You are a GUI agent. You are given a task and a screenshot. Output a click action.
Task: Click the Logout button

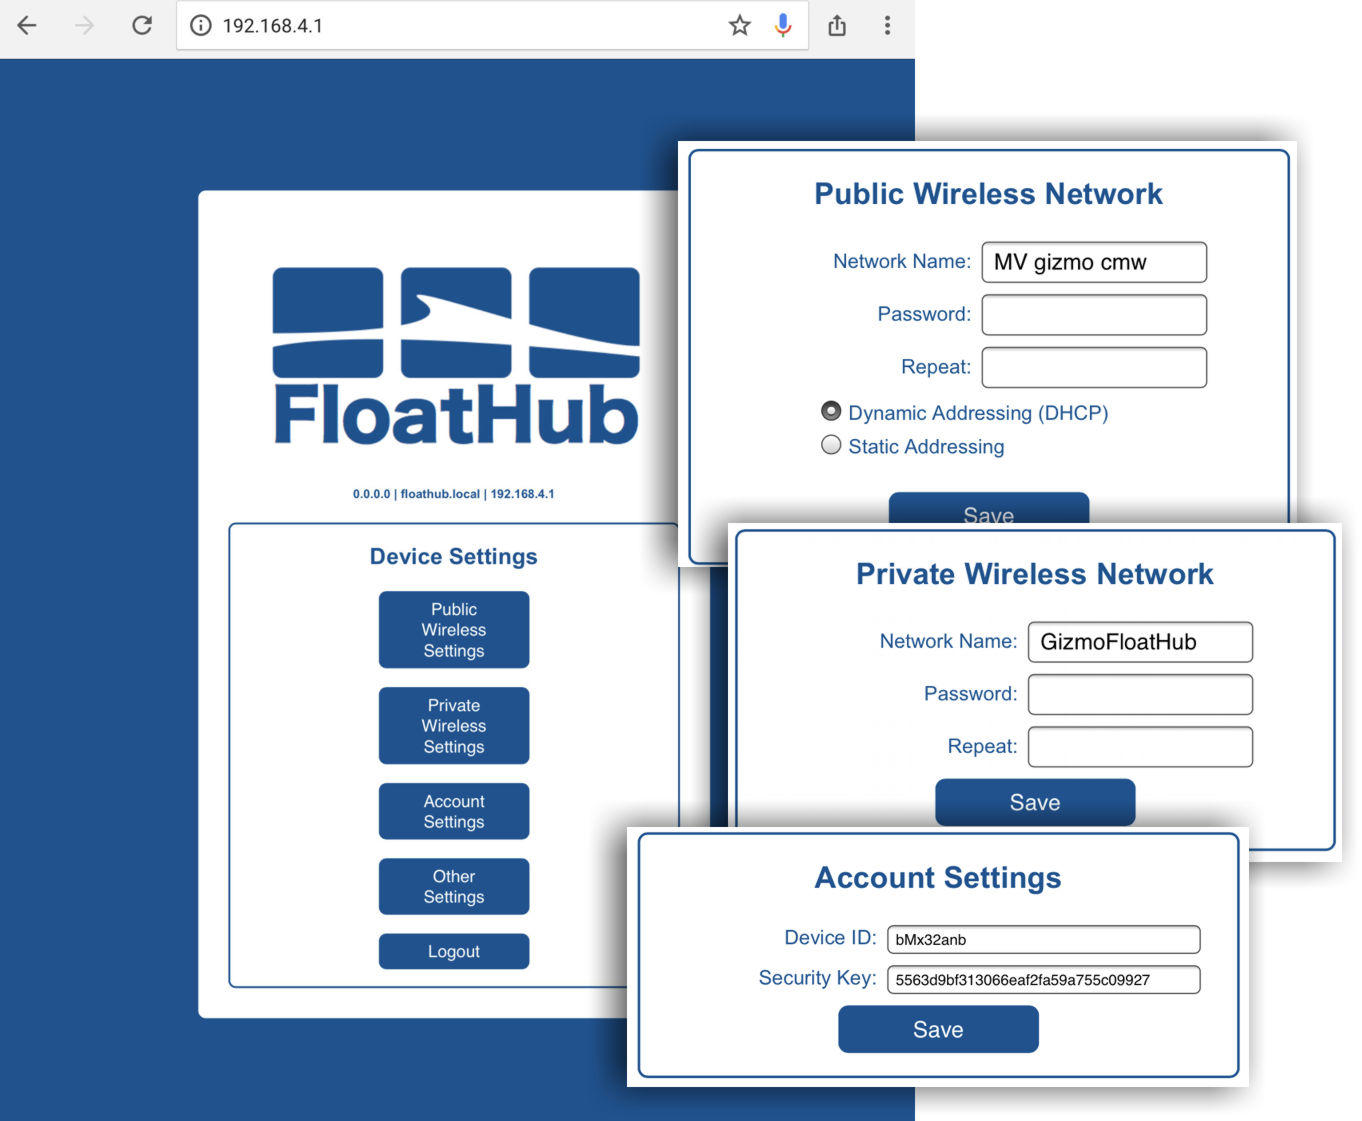(454, 951)
